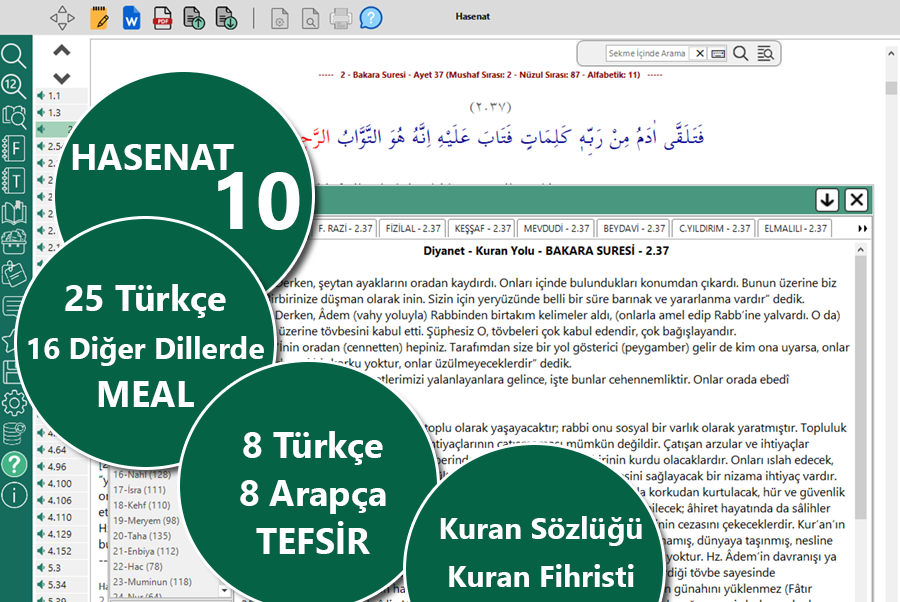Open print preview magnifier document icon
The image size is (900, 602).
(x=311, y=18)
